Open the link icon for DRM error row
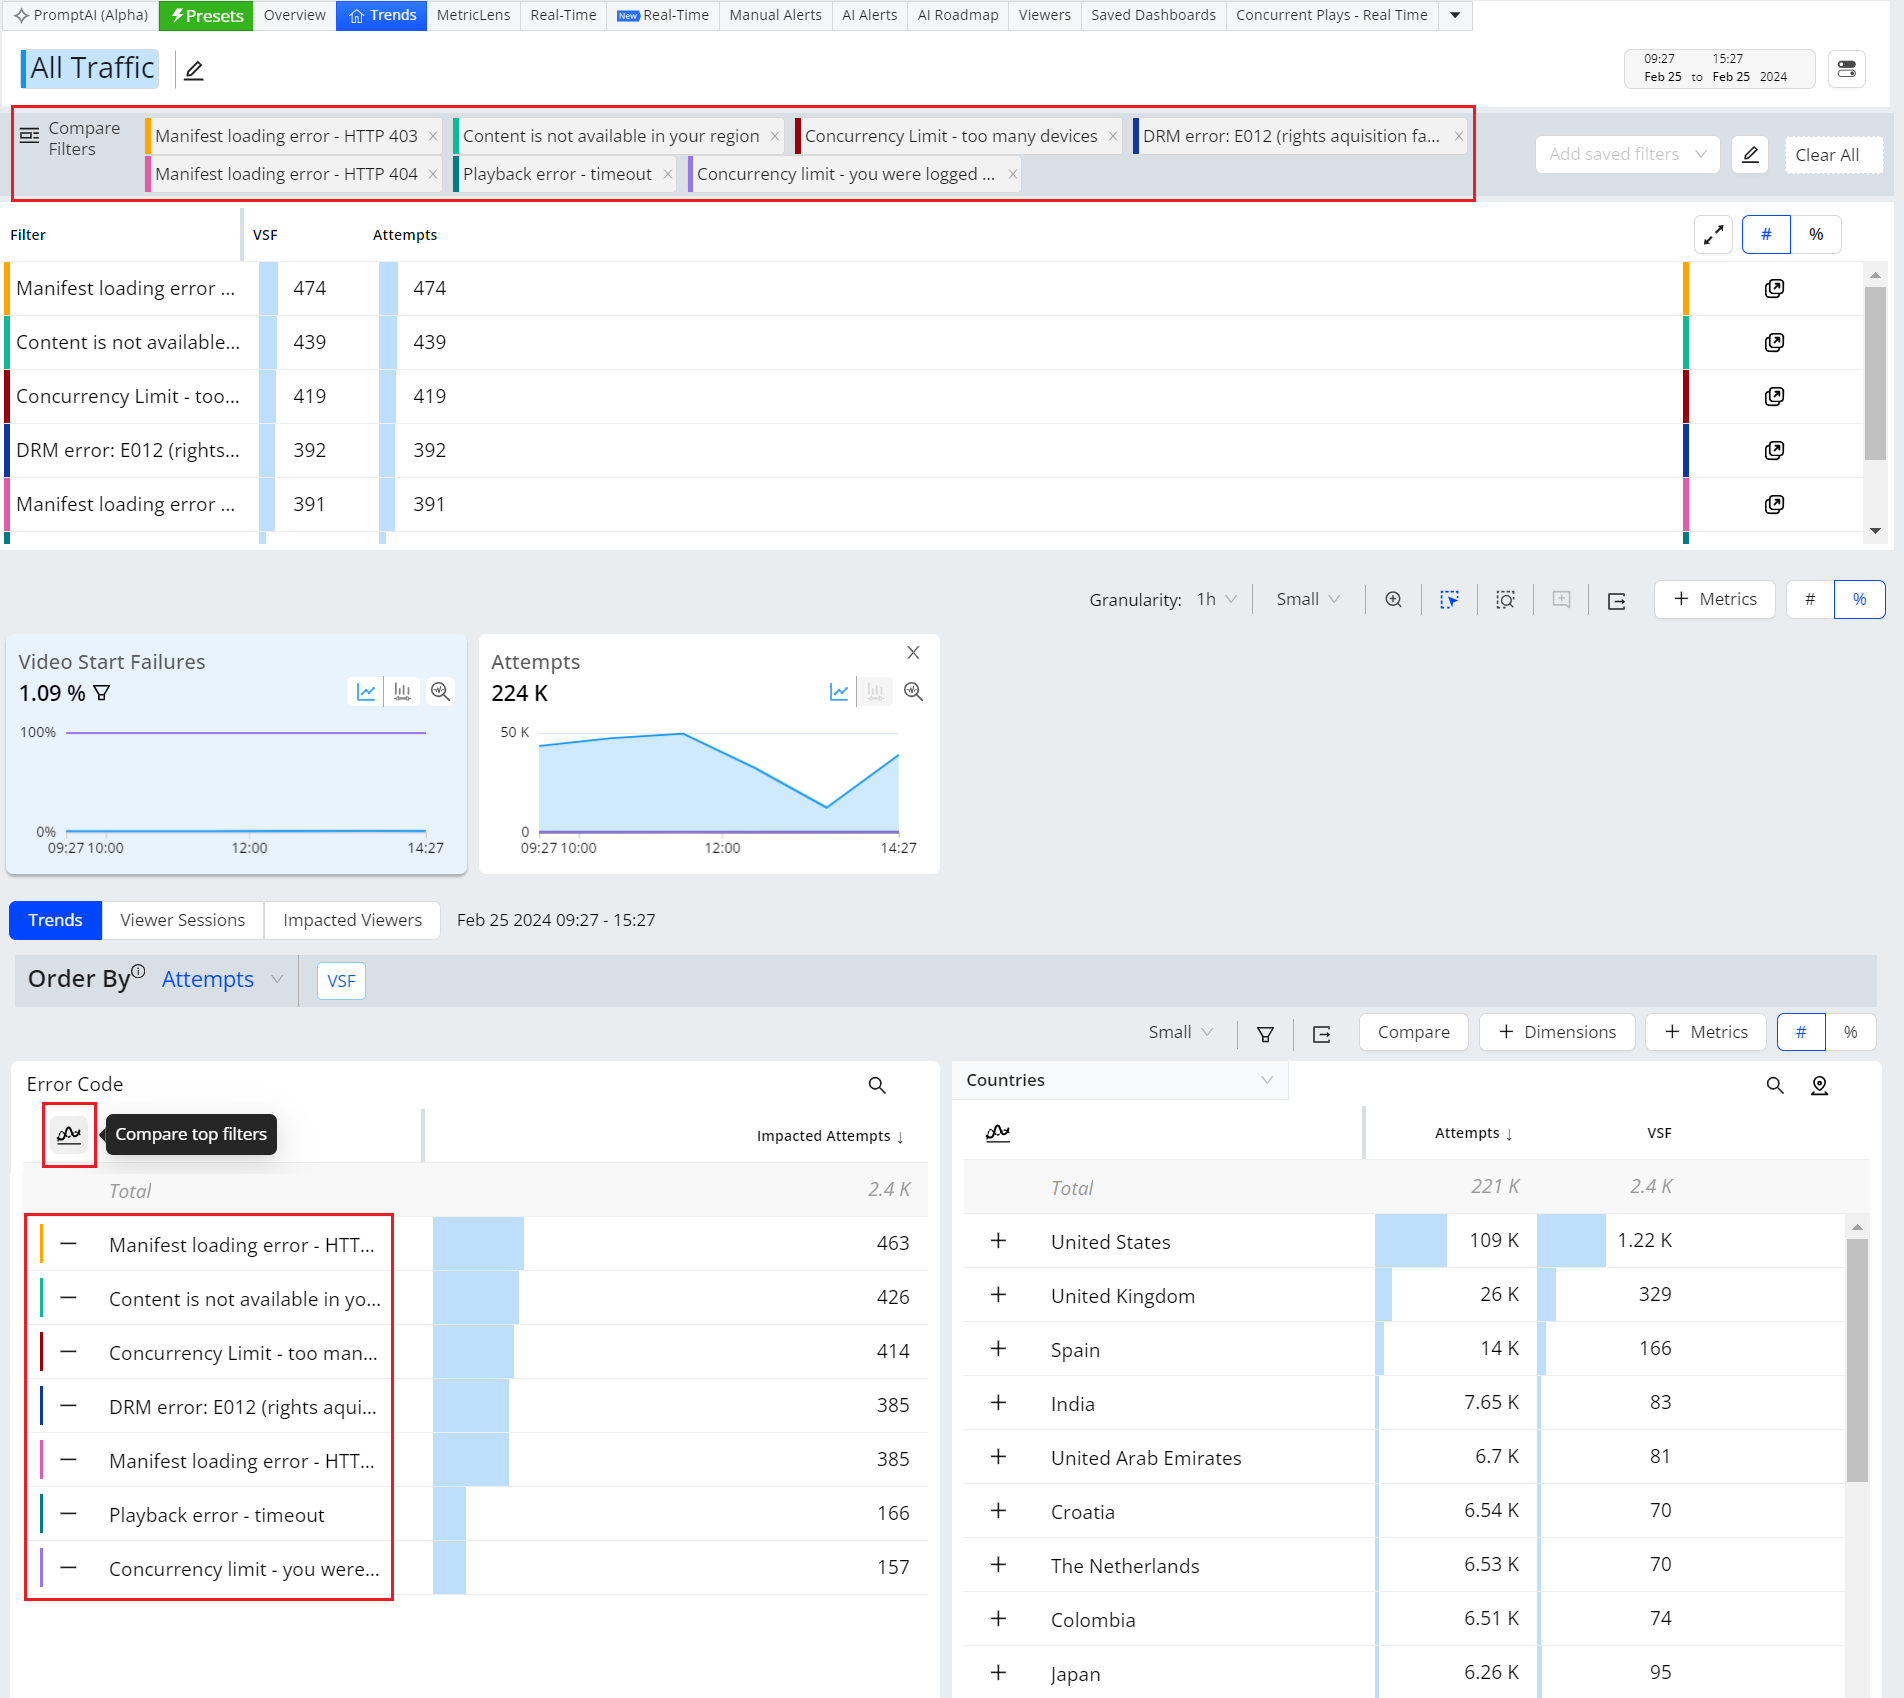 point(1774,450)
